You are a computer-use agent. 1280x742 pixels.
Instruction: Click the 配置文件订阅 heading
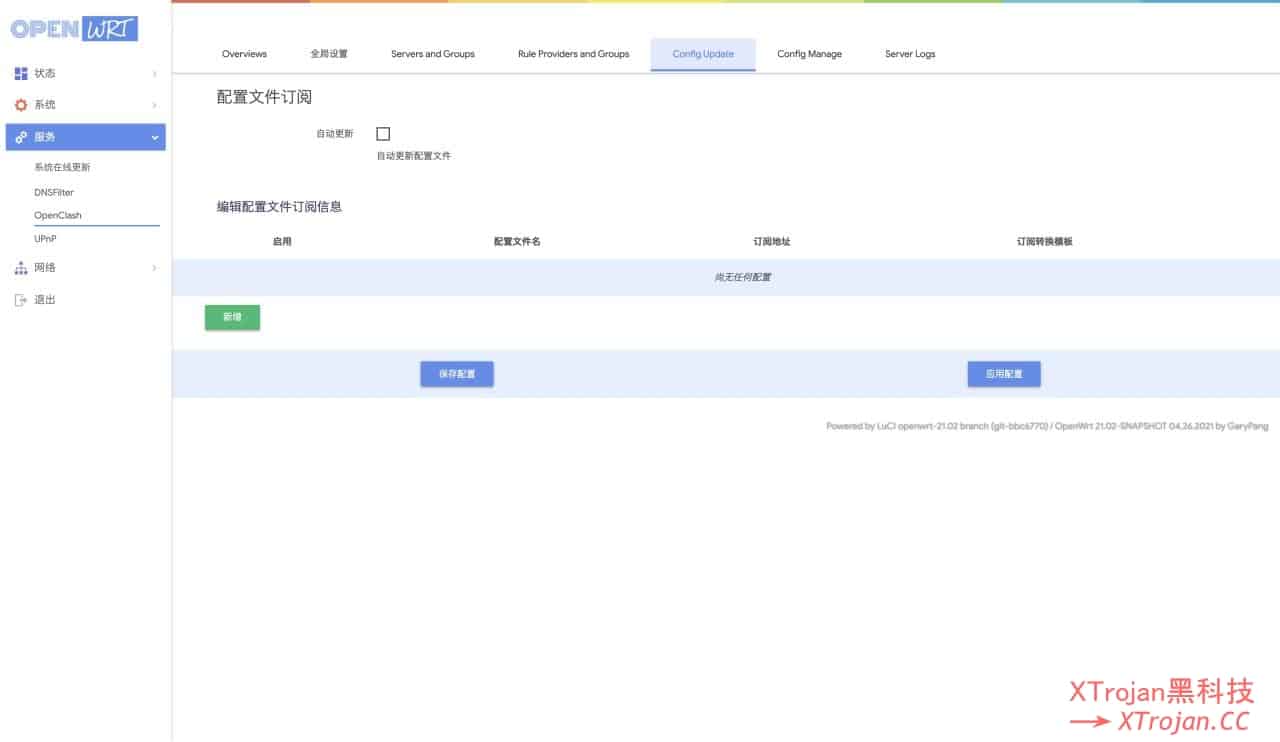pos(265,97)
